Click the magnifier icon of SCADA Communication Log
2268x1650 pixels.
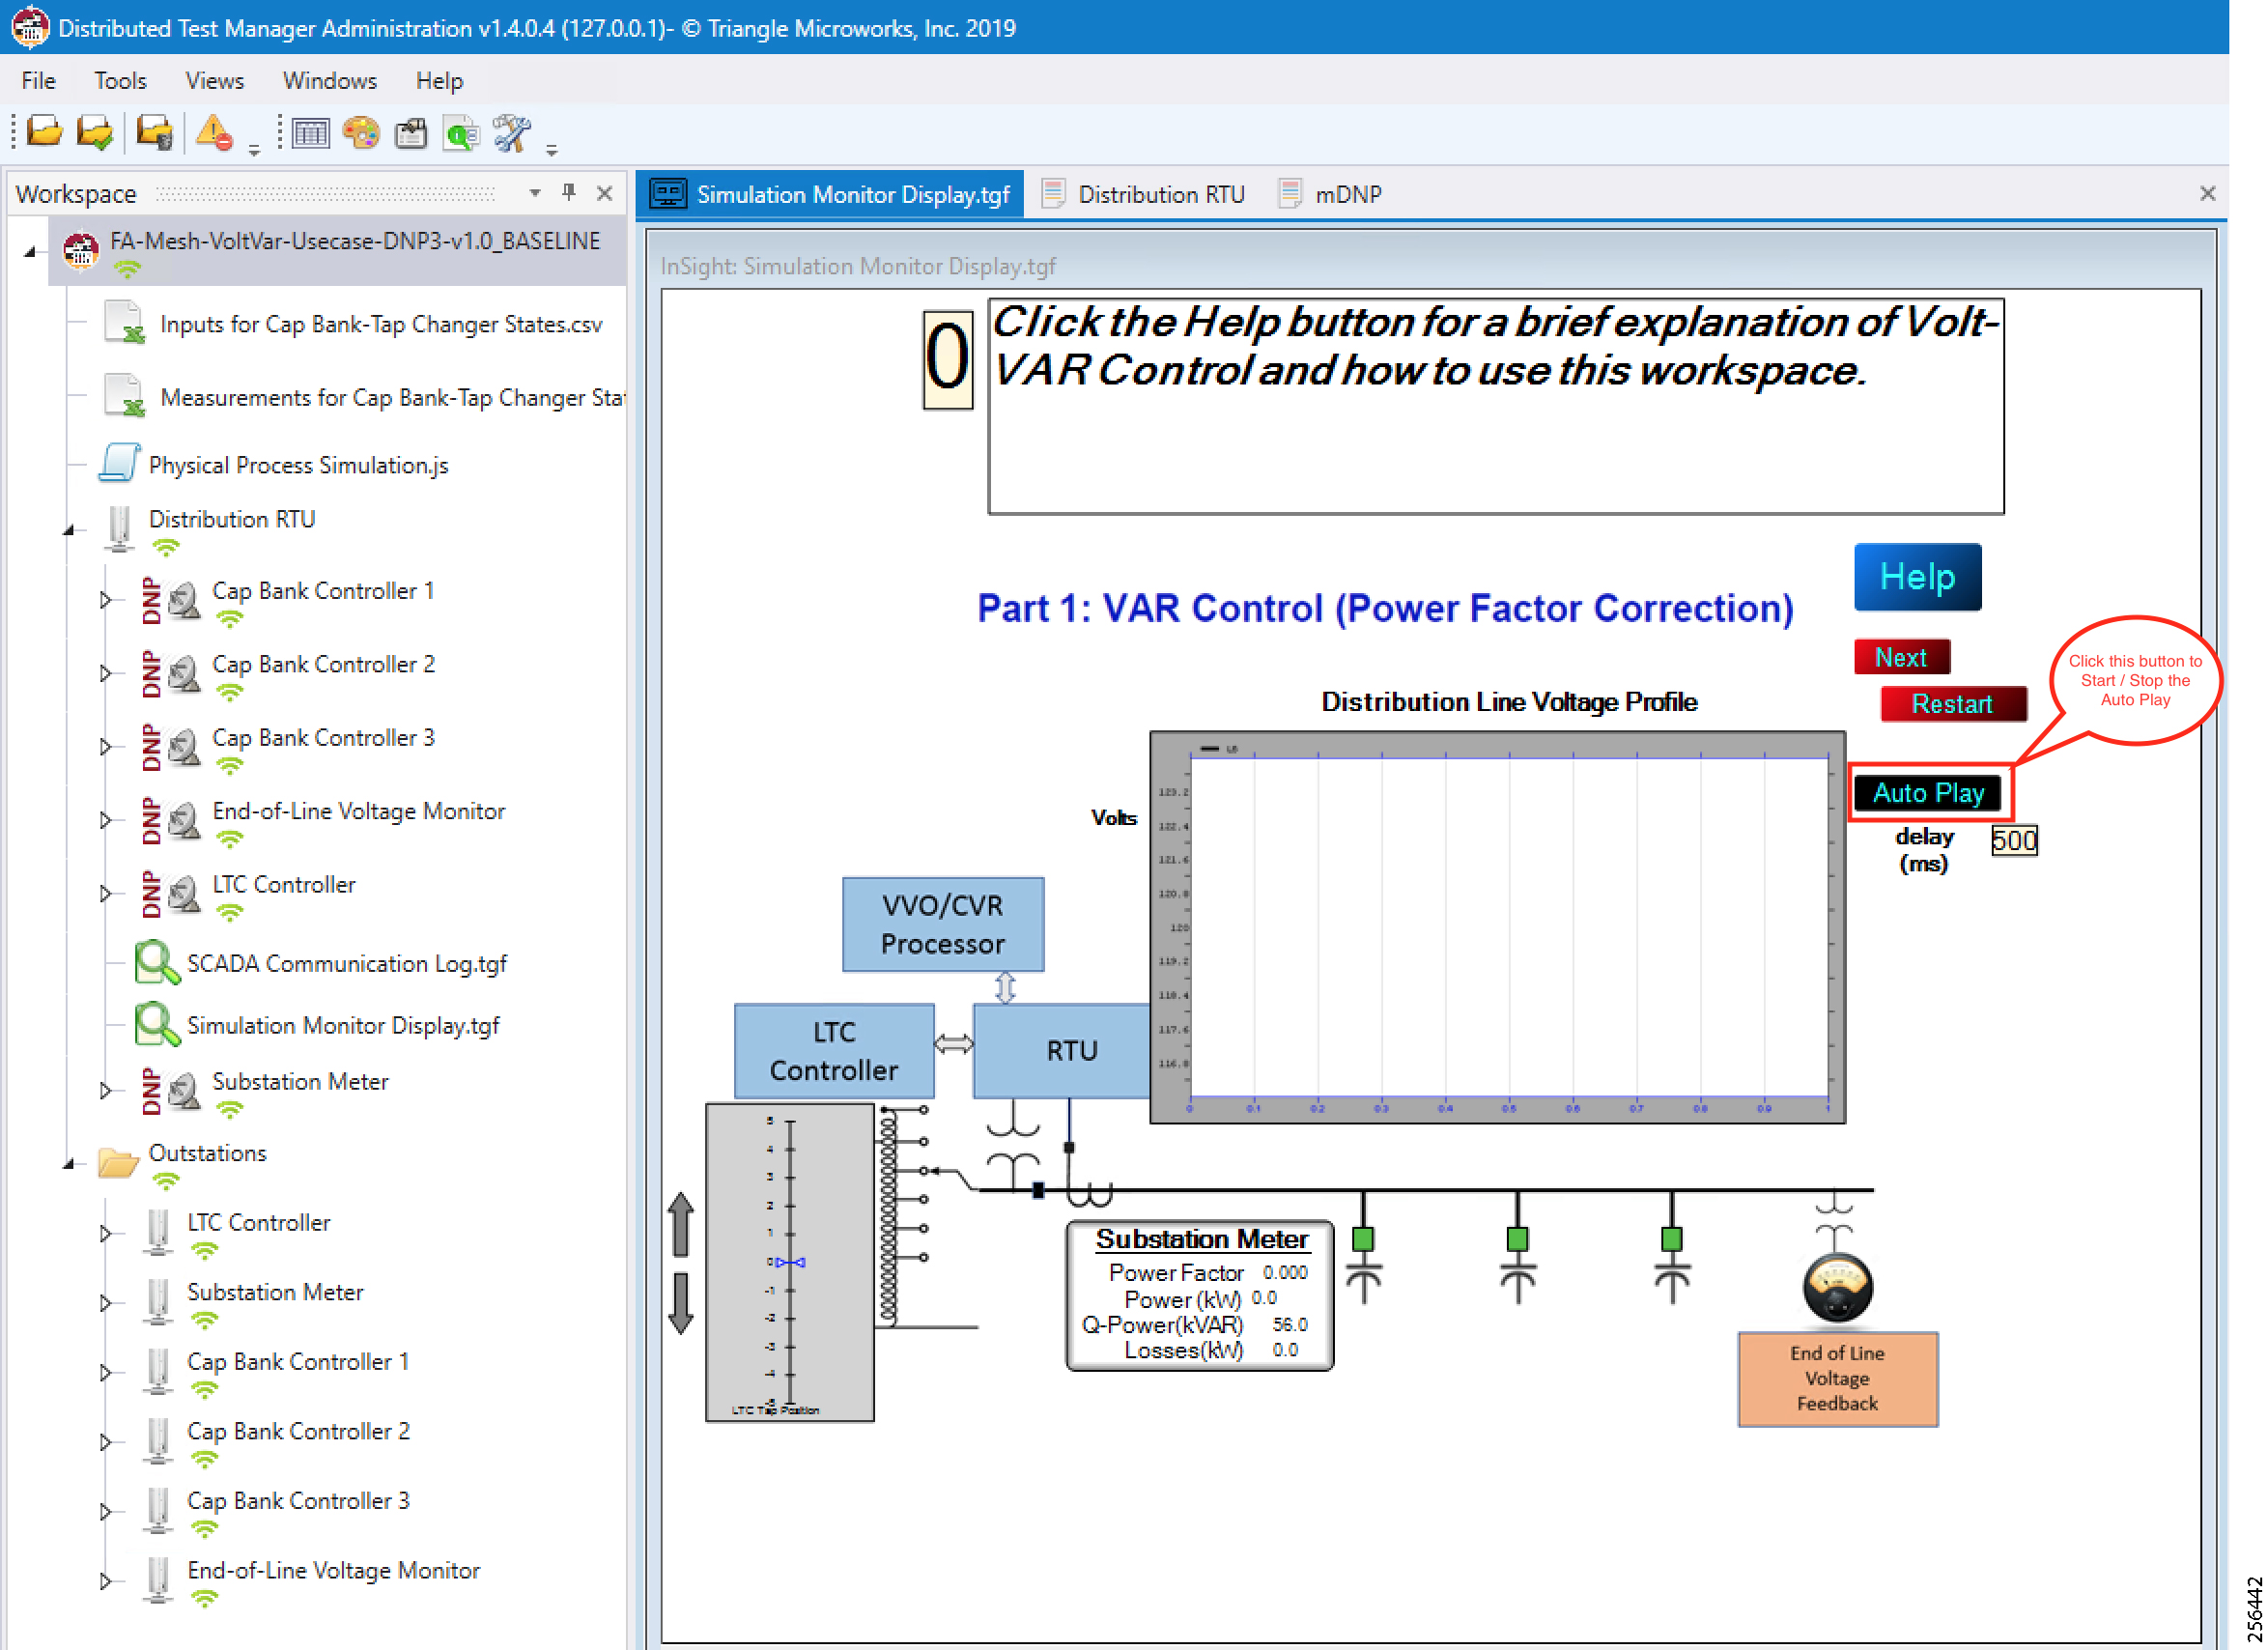(157, 962)
